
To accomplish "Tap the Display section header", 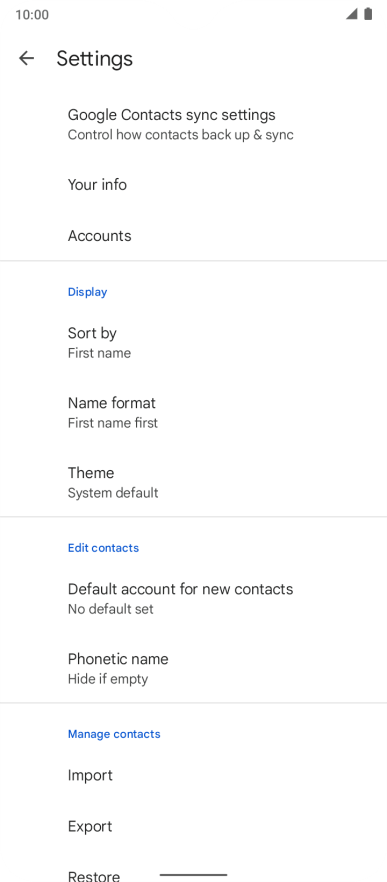I will 87,291.
